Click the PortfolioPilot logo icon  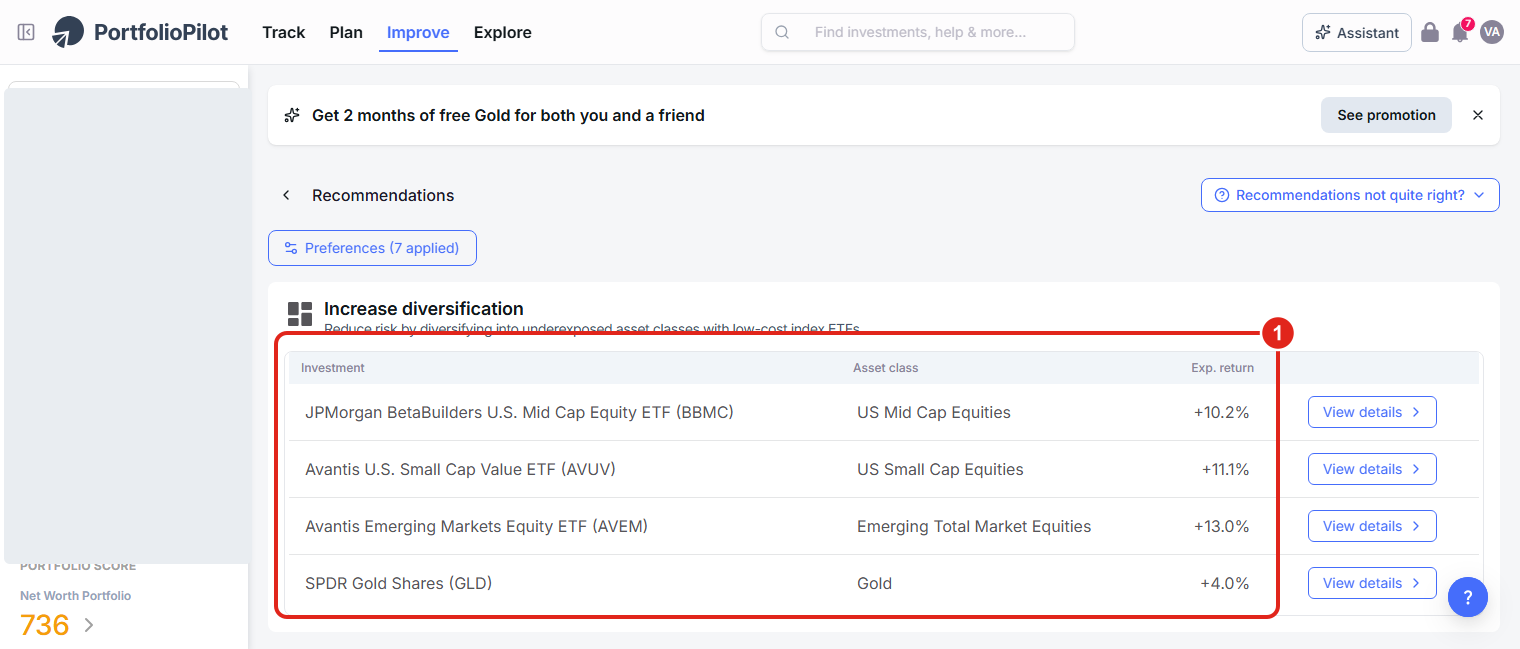[x=69, y=32]
